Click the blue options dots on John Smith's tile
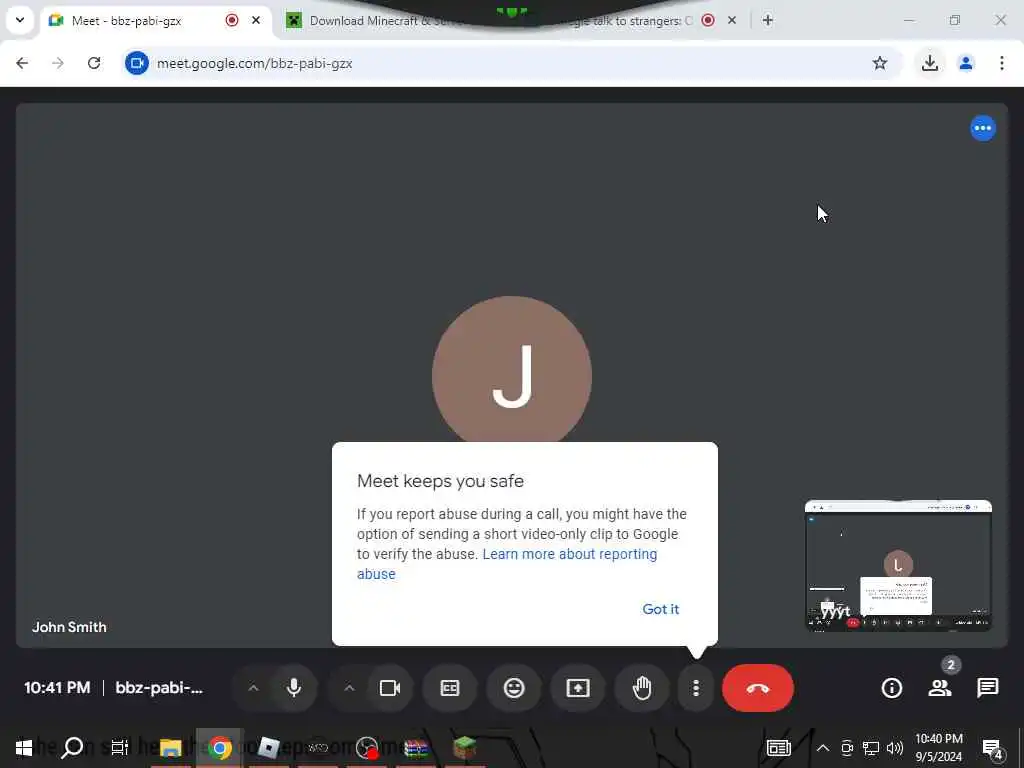1024x768 pixels. 982,128
